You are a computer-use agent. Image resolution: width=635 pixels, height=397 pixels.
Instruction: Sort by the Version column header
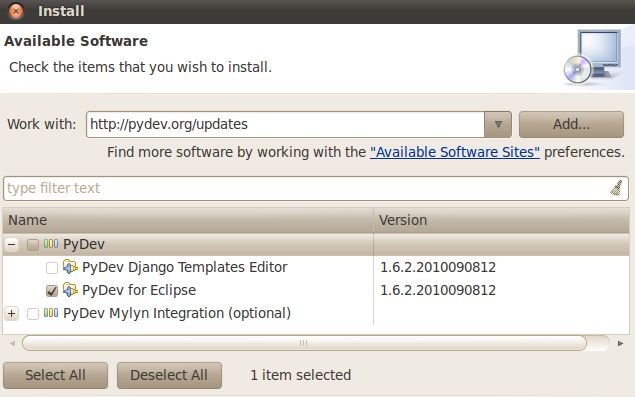(501, 220)
